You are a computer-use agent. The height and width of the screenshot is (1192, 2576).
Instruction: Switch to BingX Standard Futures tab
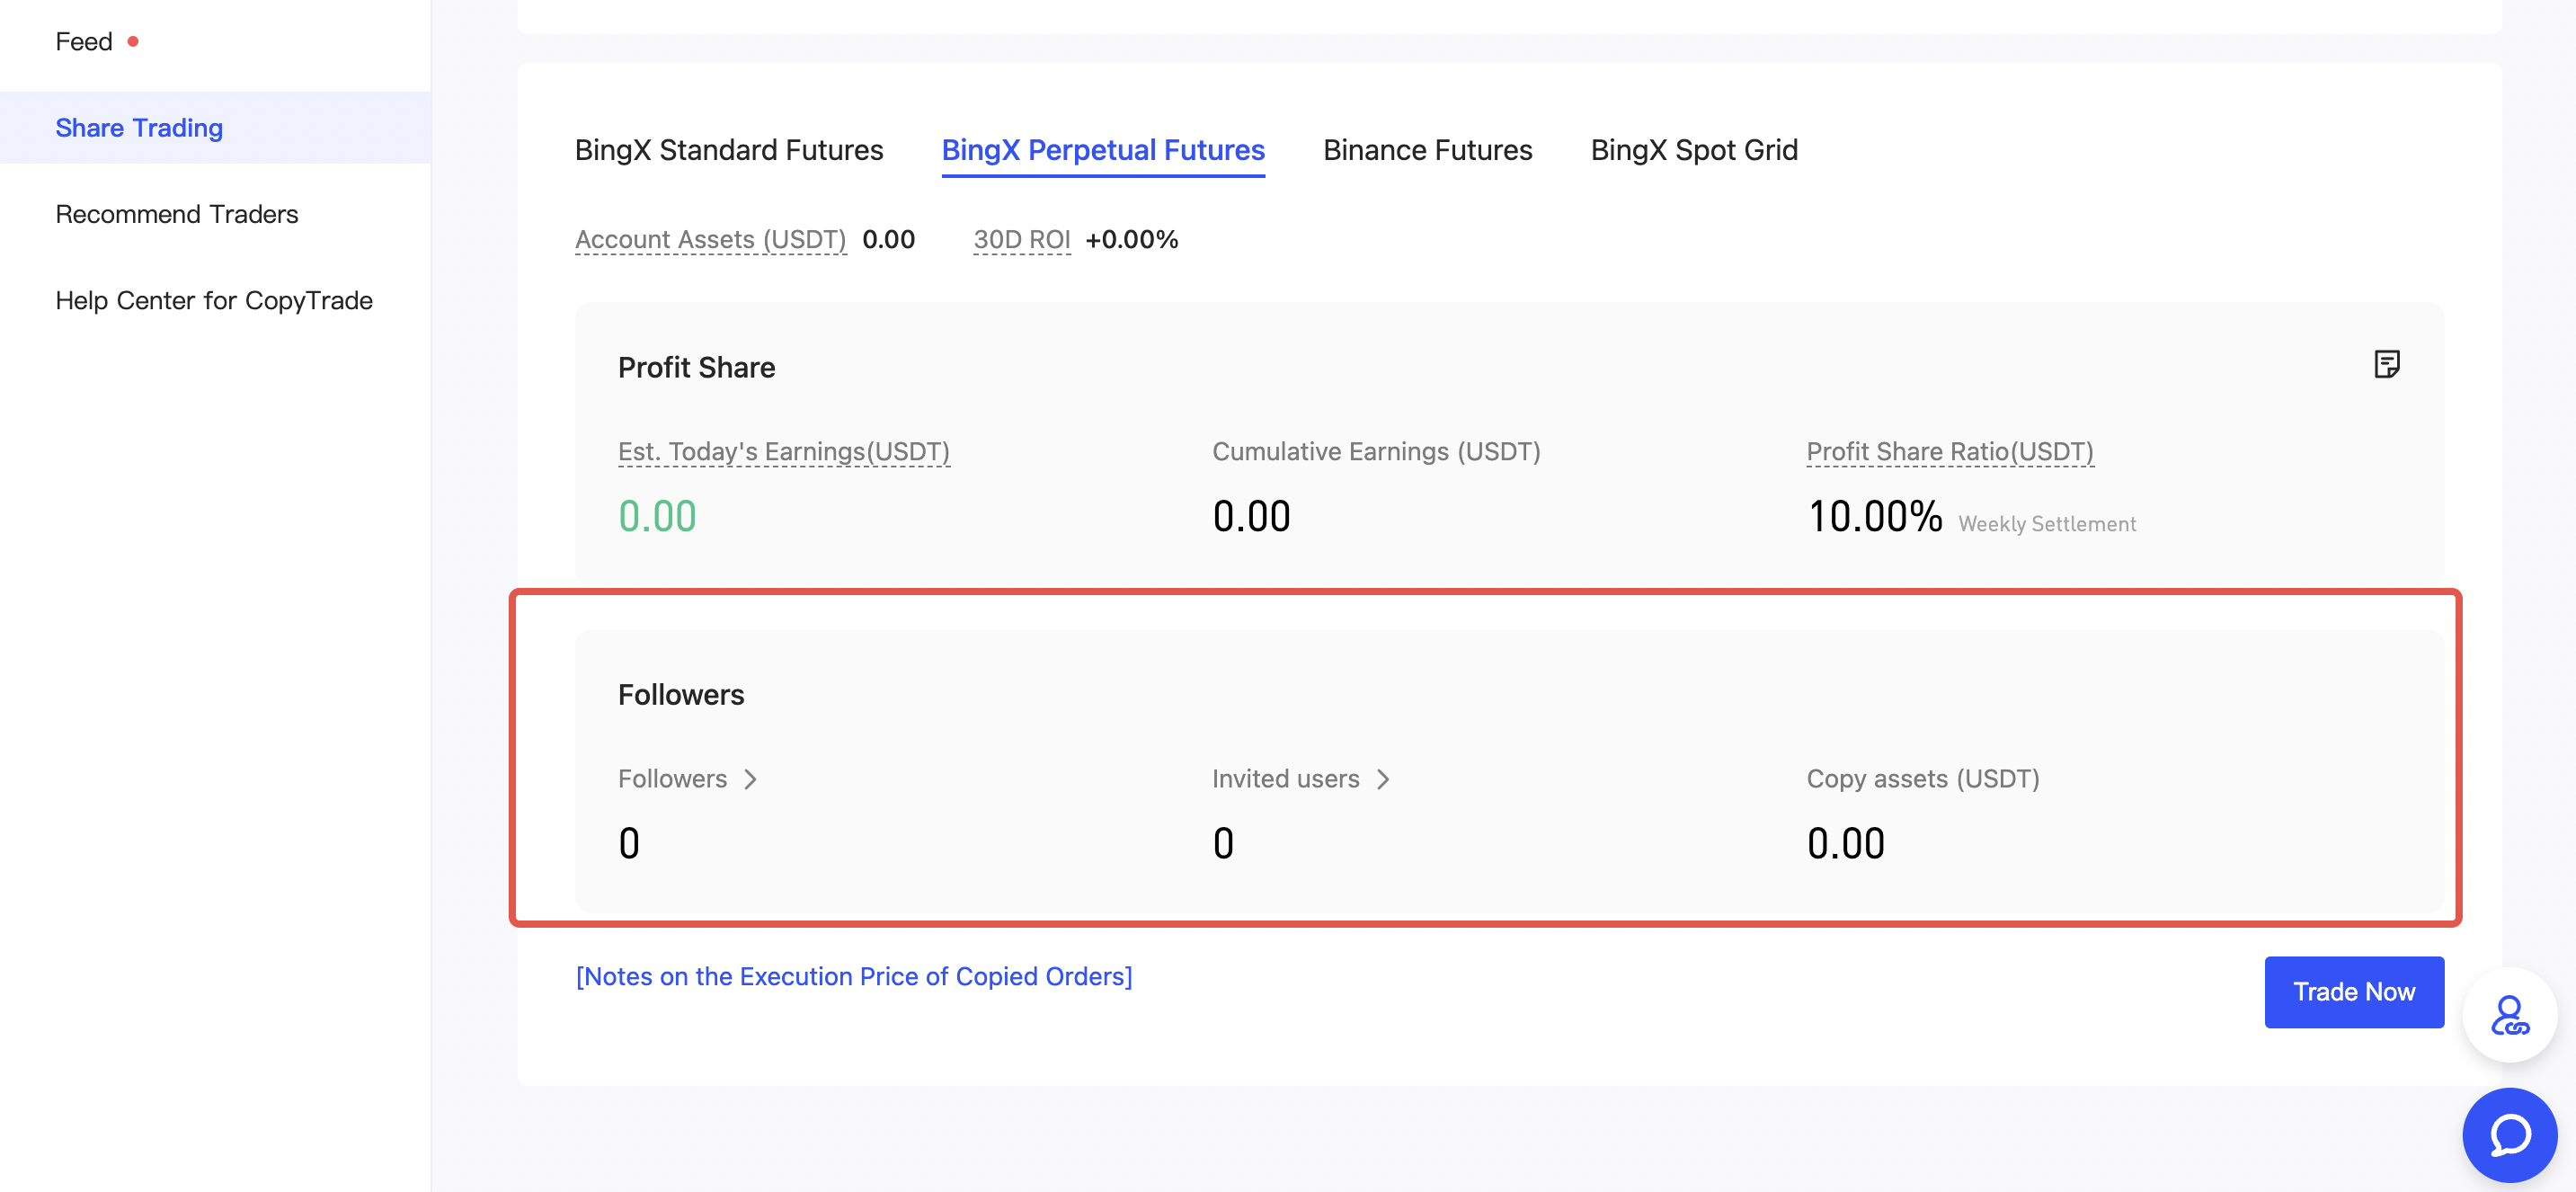[x=728, y=150]
